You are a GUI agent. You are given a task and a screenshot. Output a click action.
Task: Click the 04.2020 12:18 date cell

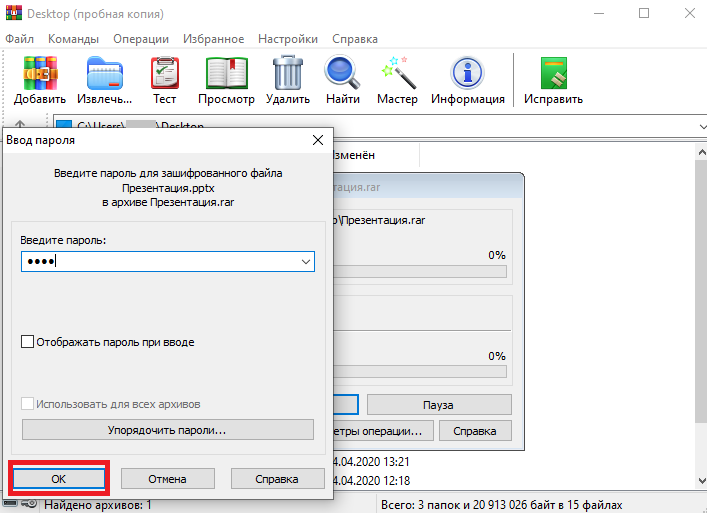tap(372, 481)
